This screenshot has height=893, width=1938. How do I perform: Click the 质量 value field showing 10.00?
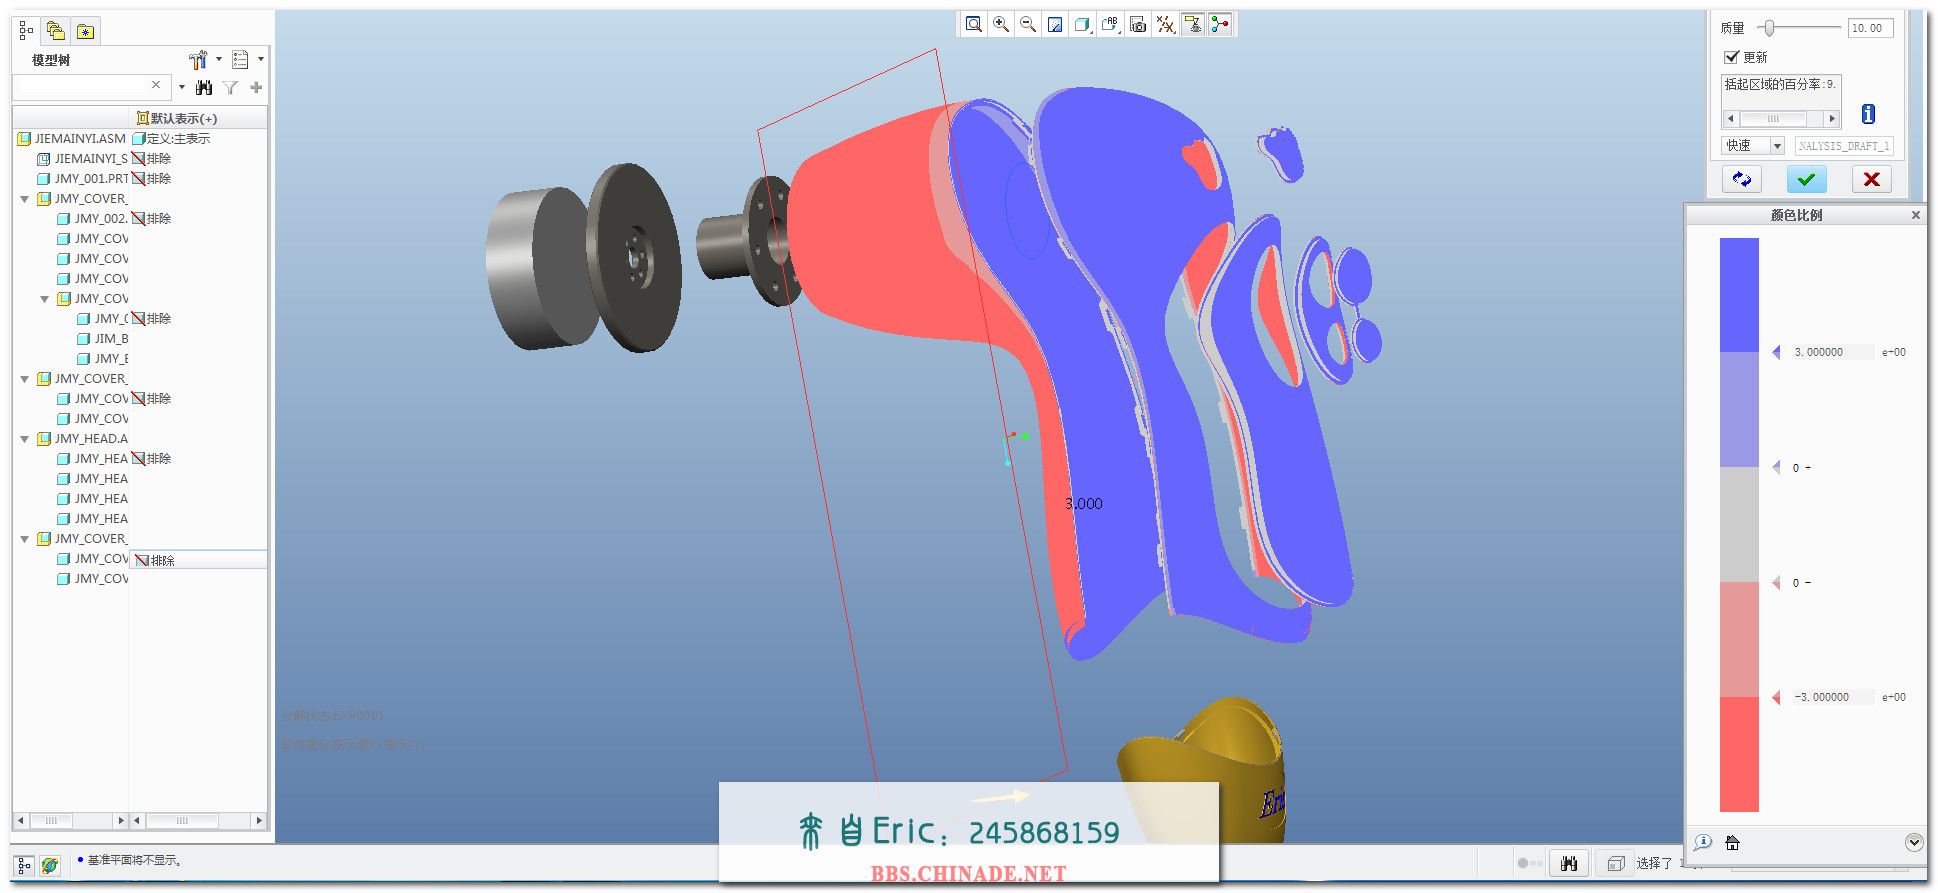pos(1870,28)
